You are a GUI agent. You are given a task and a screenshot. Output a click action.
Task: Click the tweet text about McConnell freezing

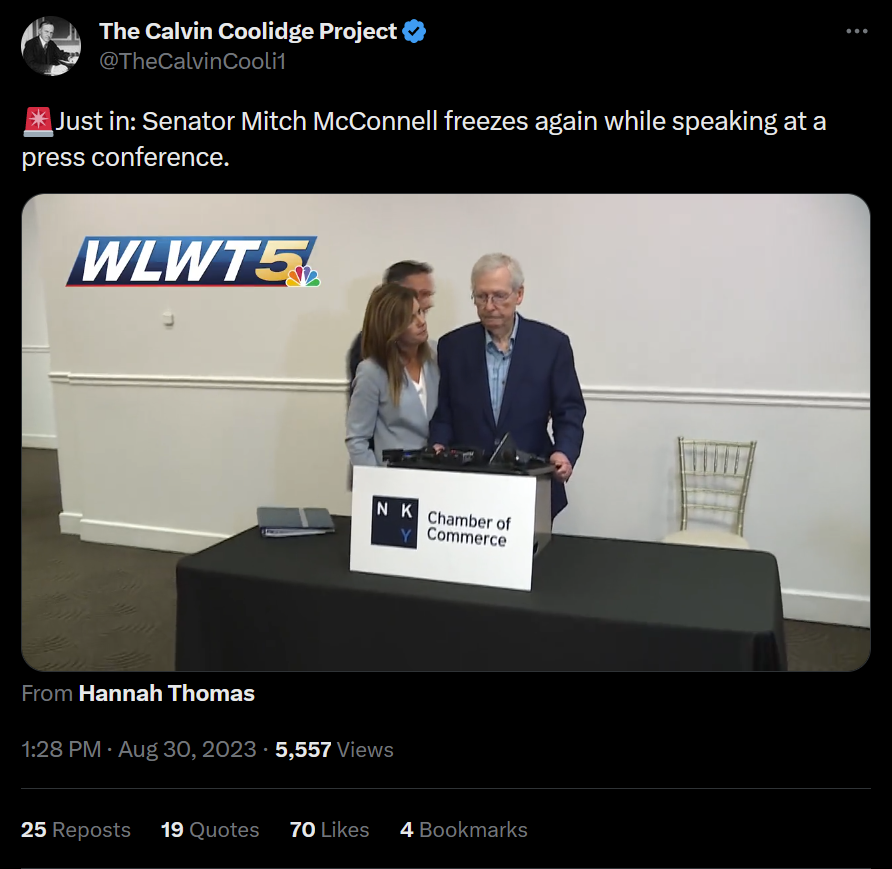[424, 139]
